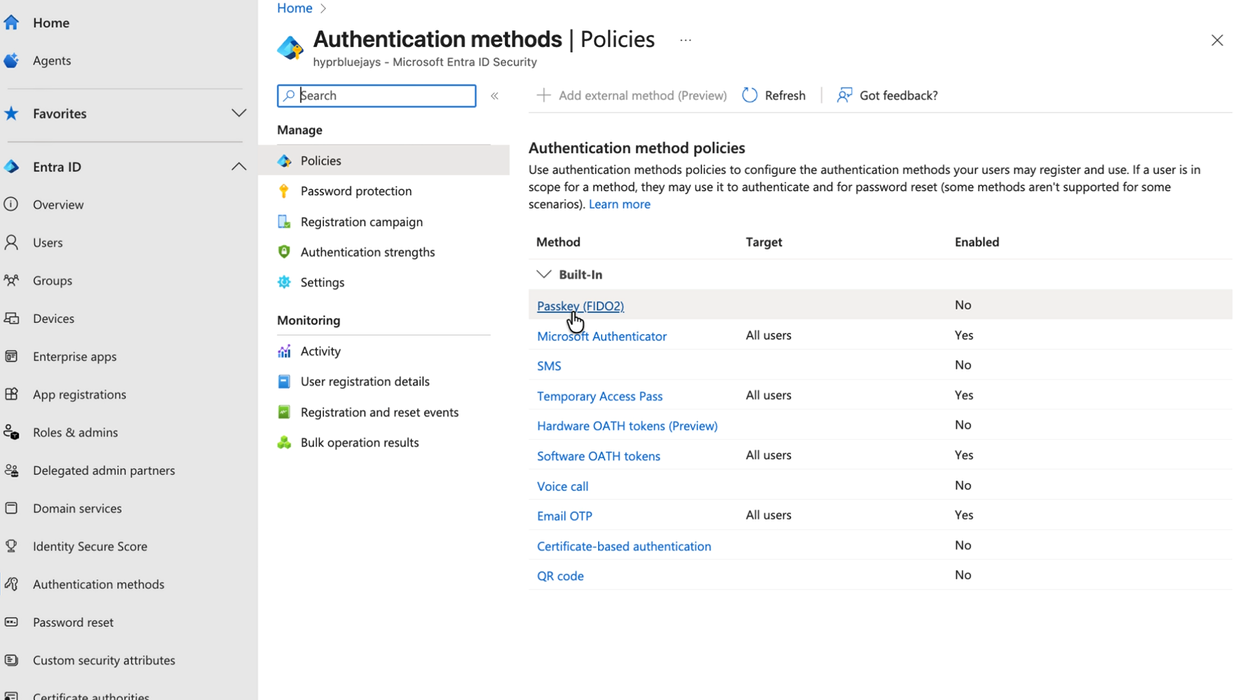Collapse the Entra ID navigation section
Screen dimensions: 1245x700
point(238,167)
